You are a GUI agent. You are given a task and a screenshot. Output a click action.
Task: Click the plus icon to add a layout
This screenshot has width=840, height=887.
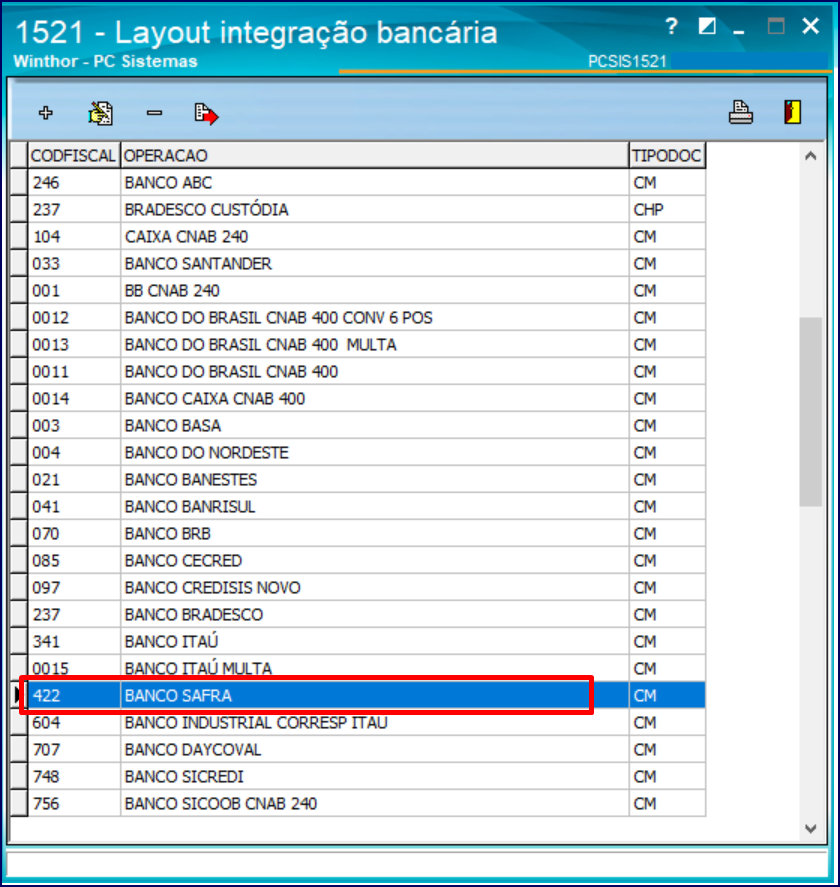46,113
